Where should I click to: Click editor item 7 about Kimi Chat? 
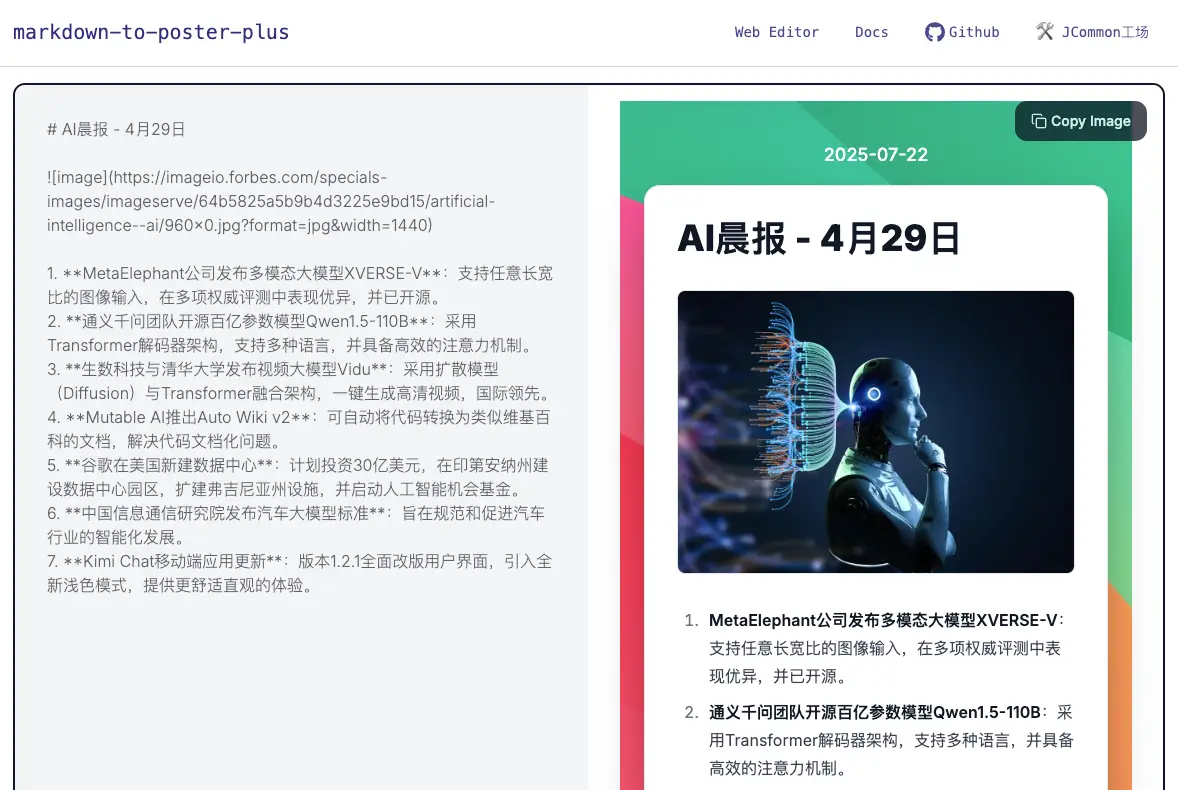pos(299,574)
